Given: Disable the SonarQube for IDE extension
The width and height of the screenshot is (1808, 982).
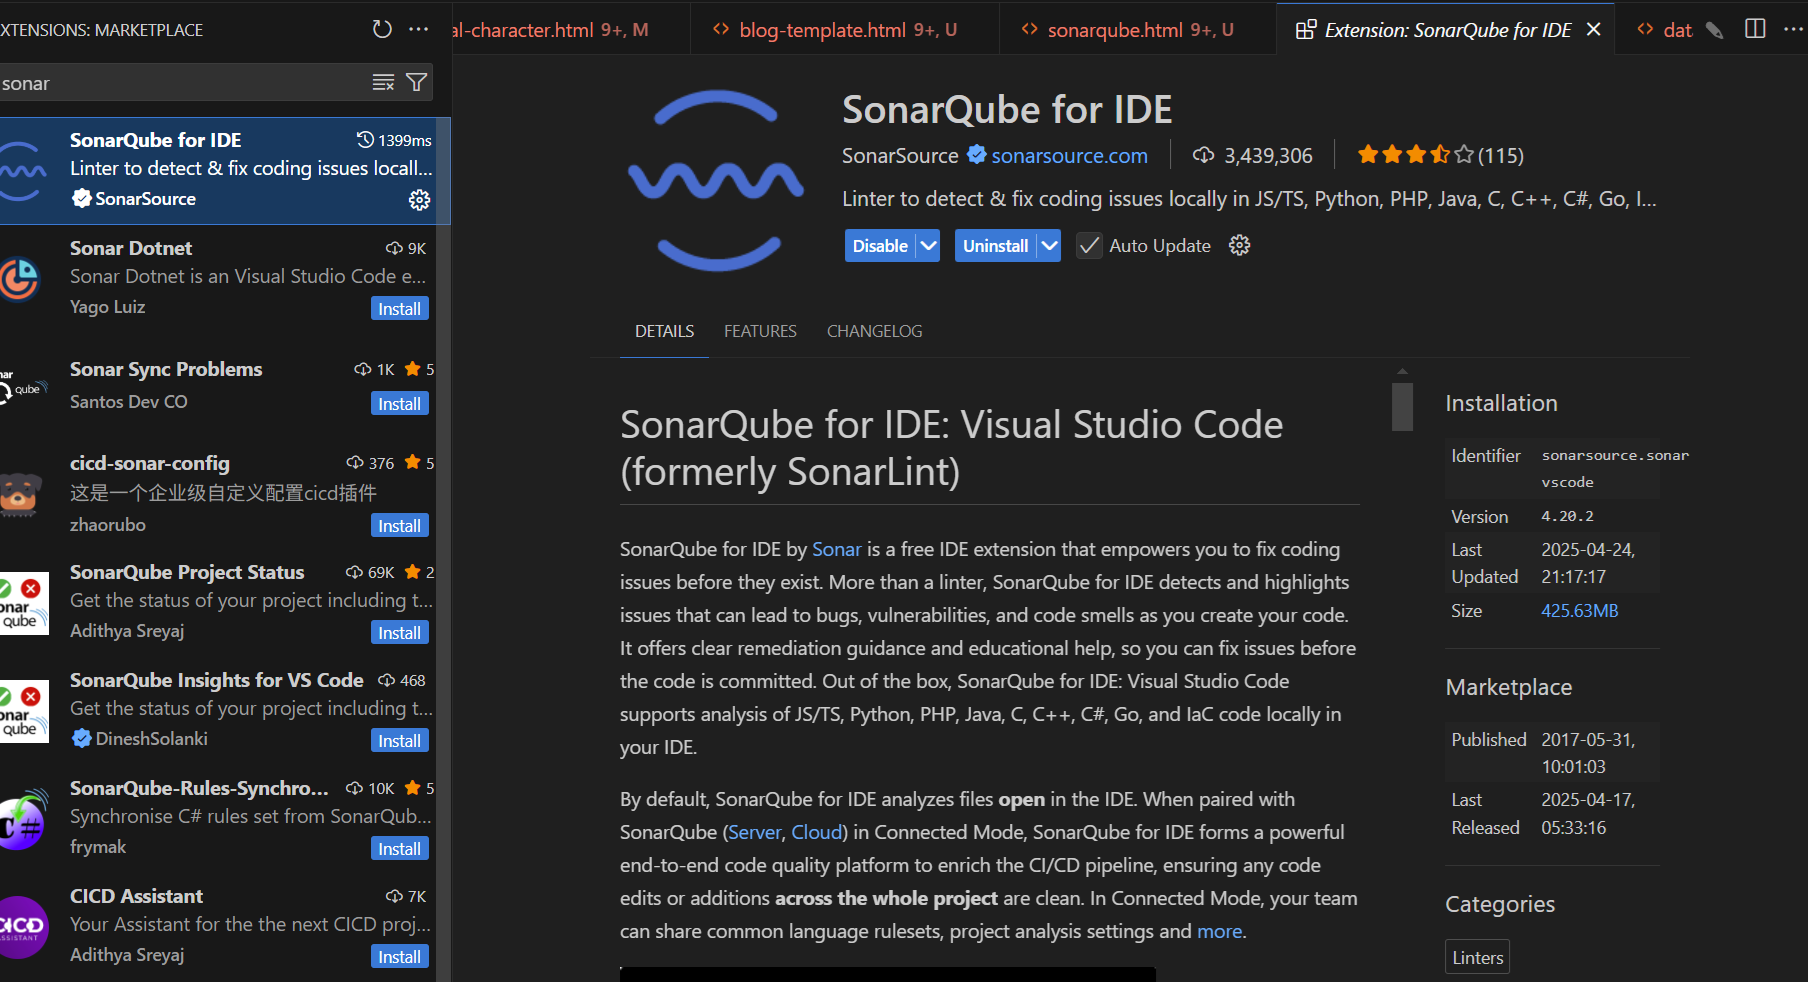Looking at the screenshot, I should coord(880,246).
